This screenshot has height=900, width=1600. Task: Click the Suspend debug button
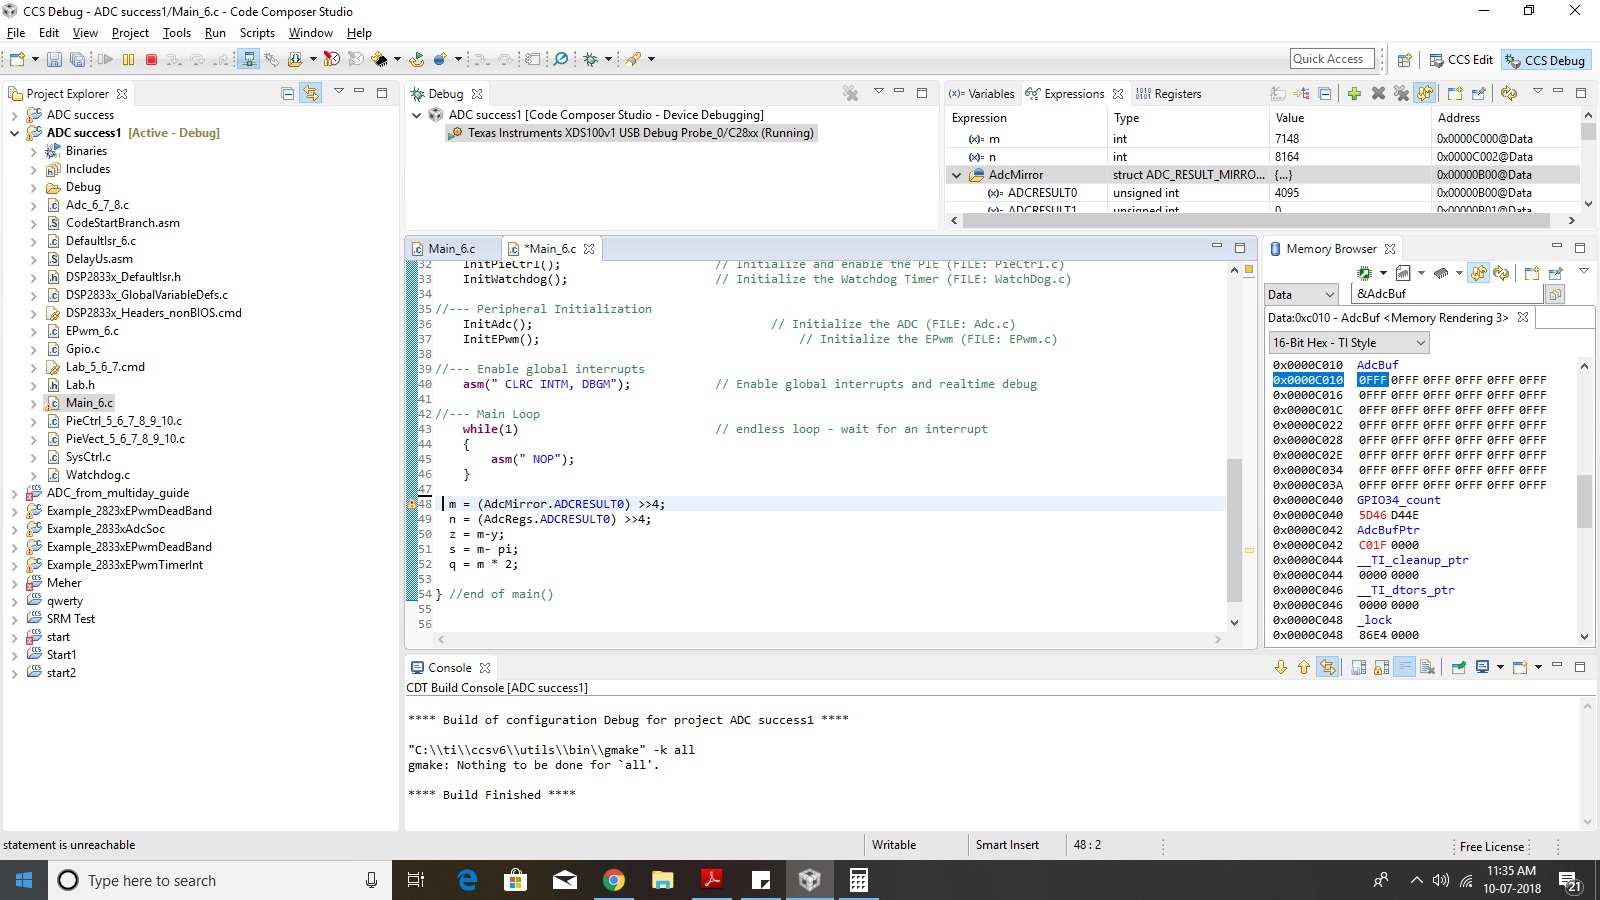coord(129,60)
